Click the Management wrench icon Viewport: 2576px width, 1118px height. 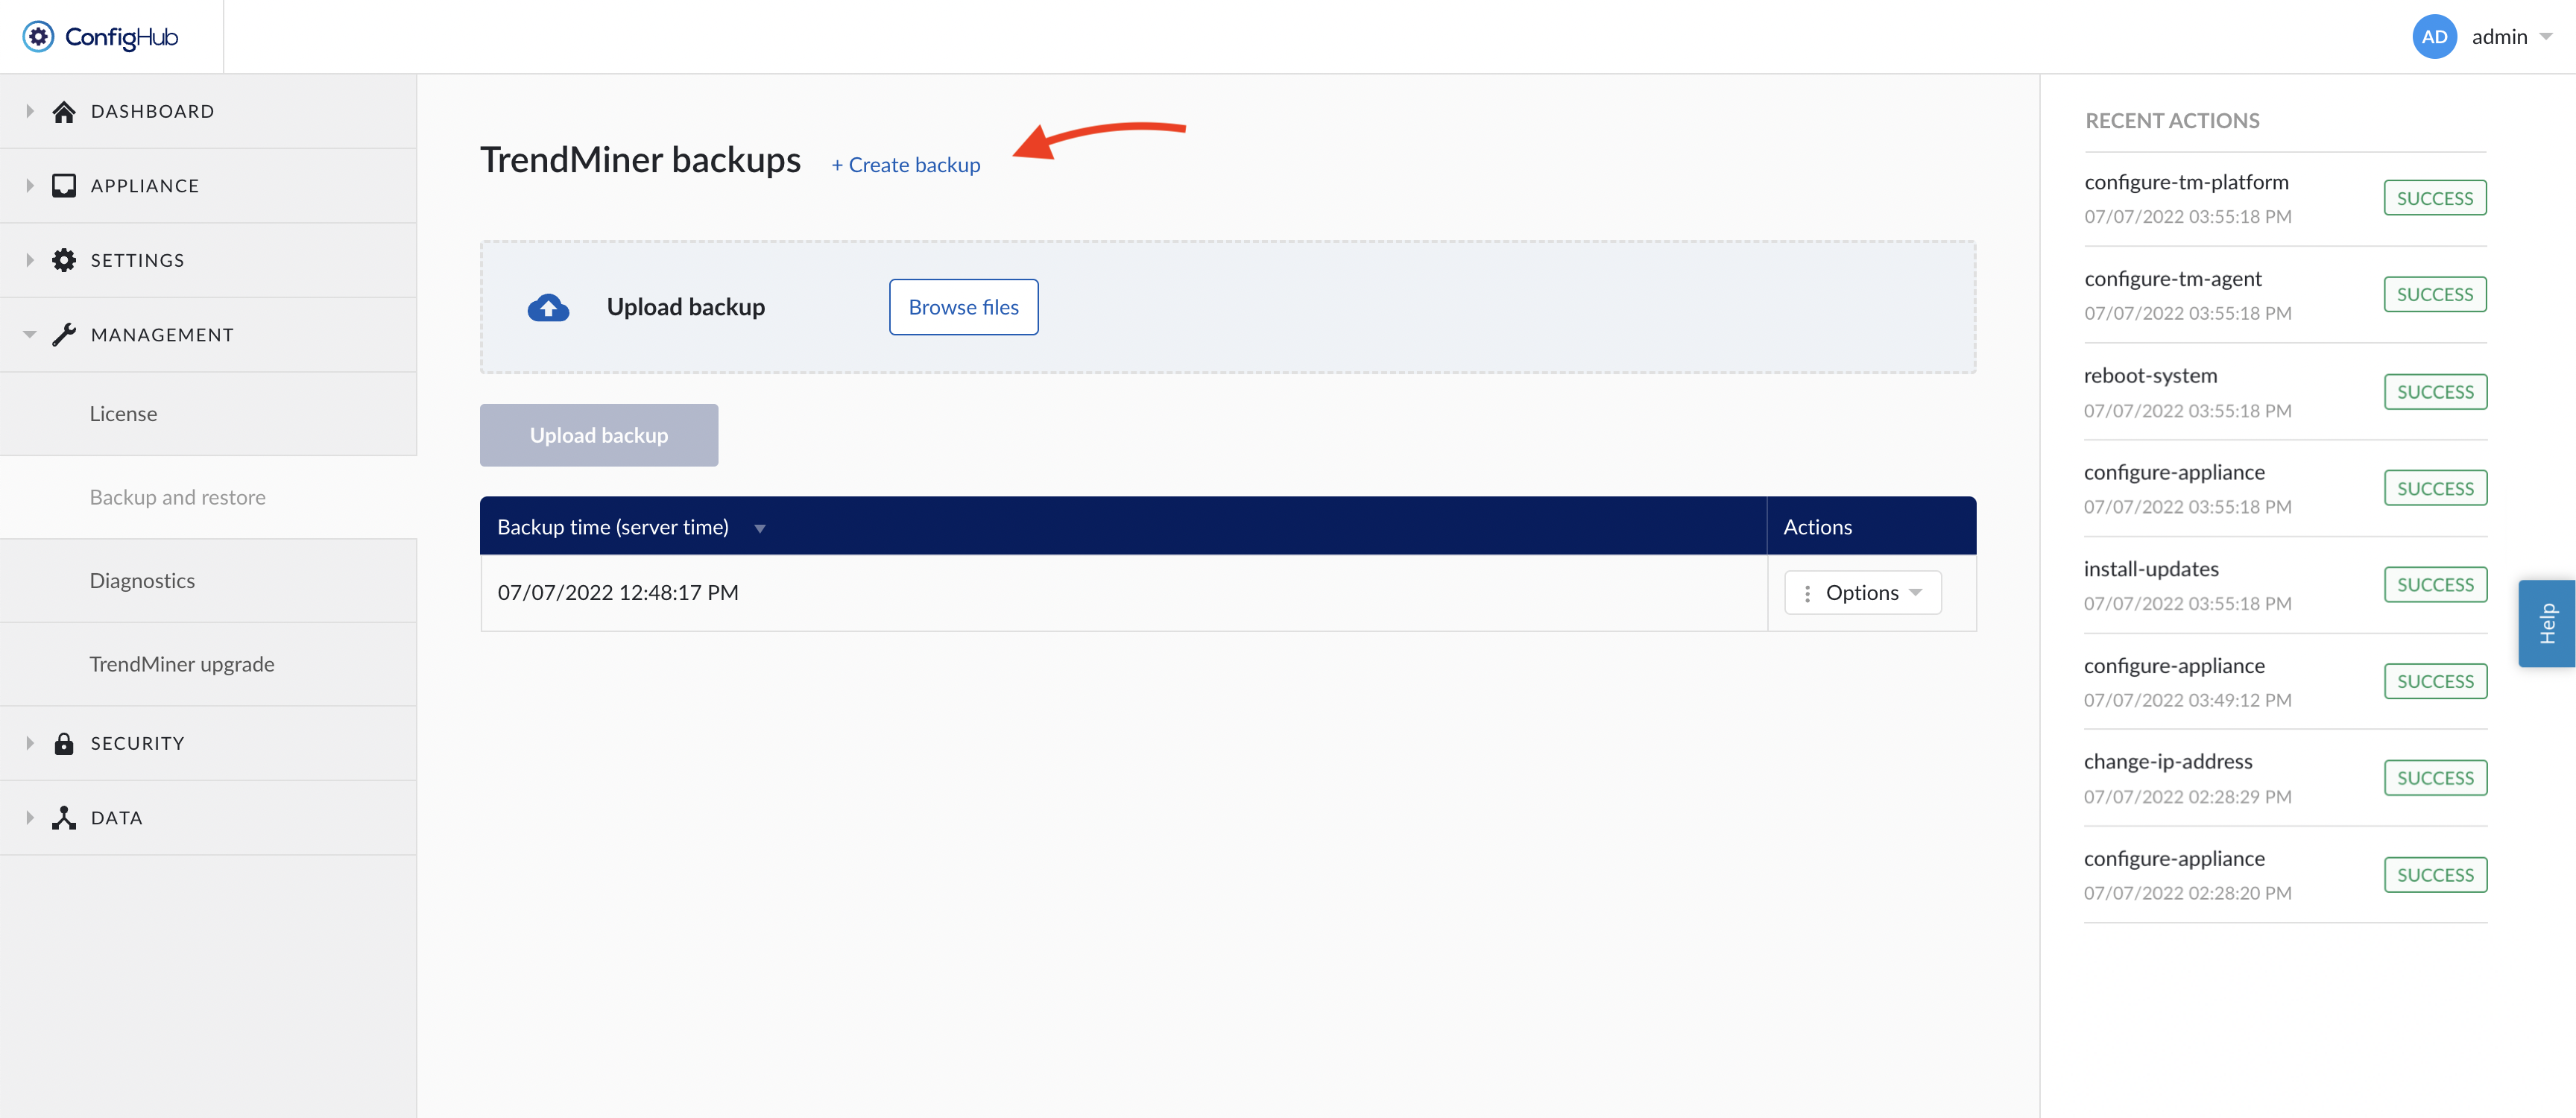[64, 335]
